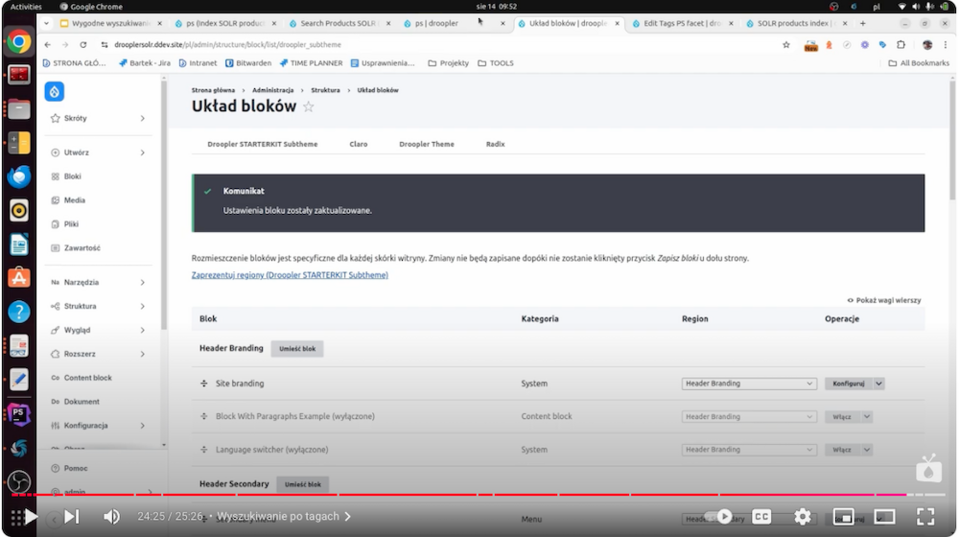959x537 pixels.
Task: Toggle closed captions CC
Action: (x=761, y=517)
